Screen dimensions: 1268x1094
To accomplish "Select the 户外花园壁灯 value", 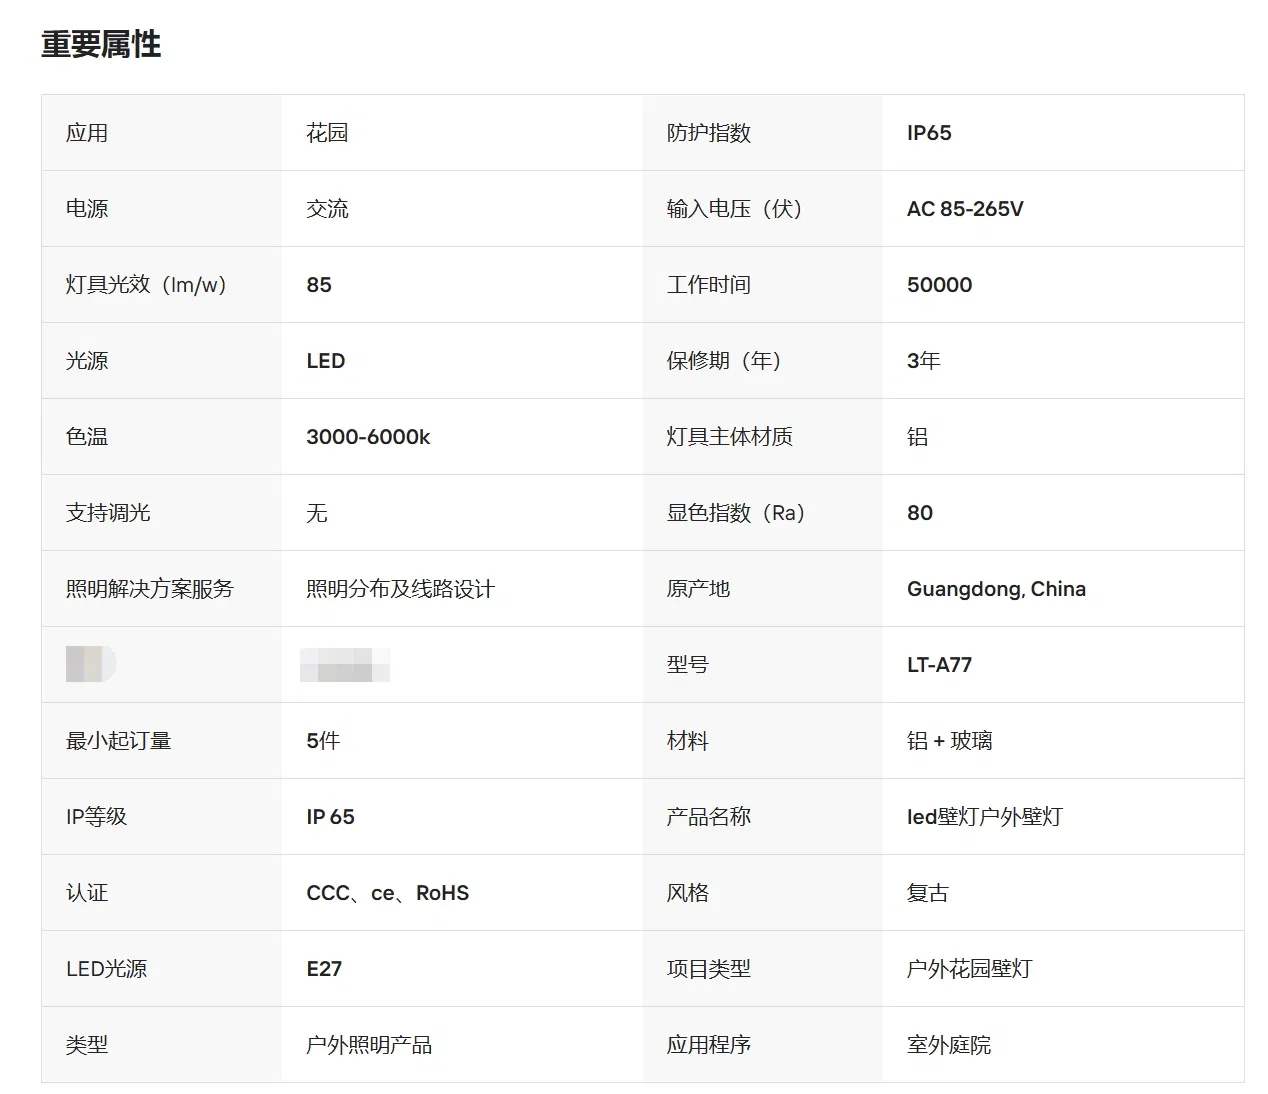I will click(x=969, y=969).
